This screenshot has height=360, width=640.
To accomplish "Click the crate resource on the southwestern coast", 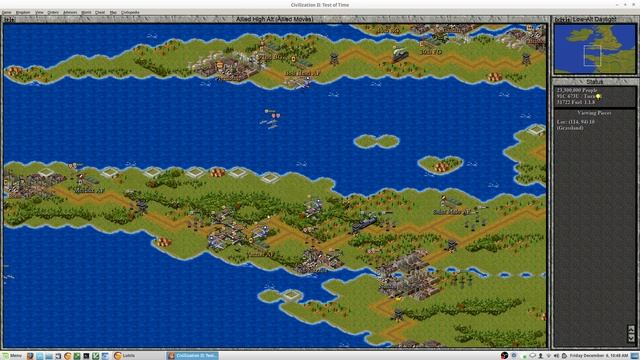I will (x=164, y=242).
